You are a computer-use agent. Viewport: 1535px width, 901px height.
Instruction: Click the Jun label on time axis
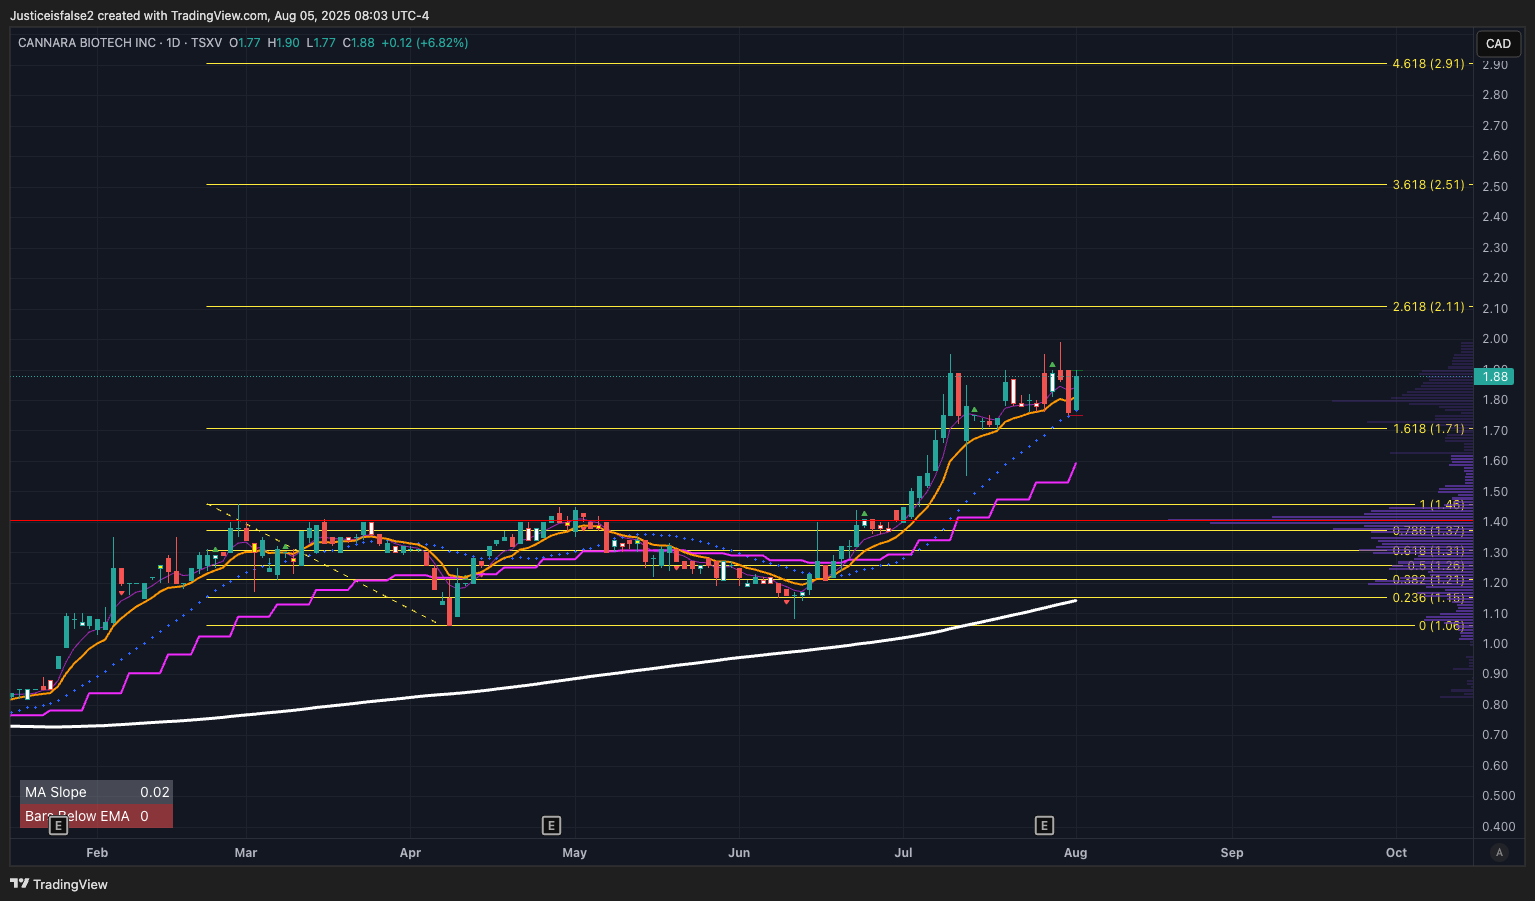[739, 853]
